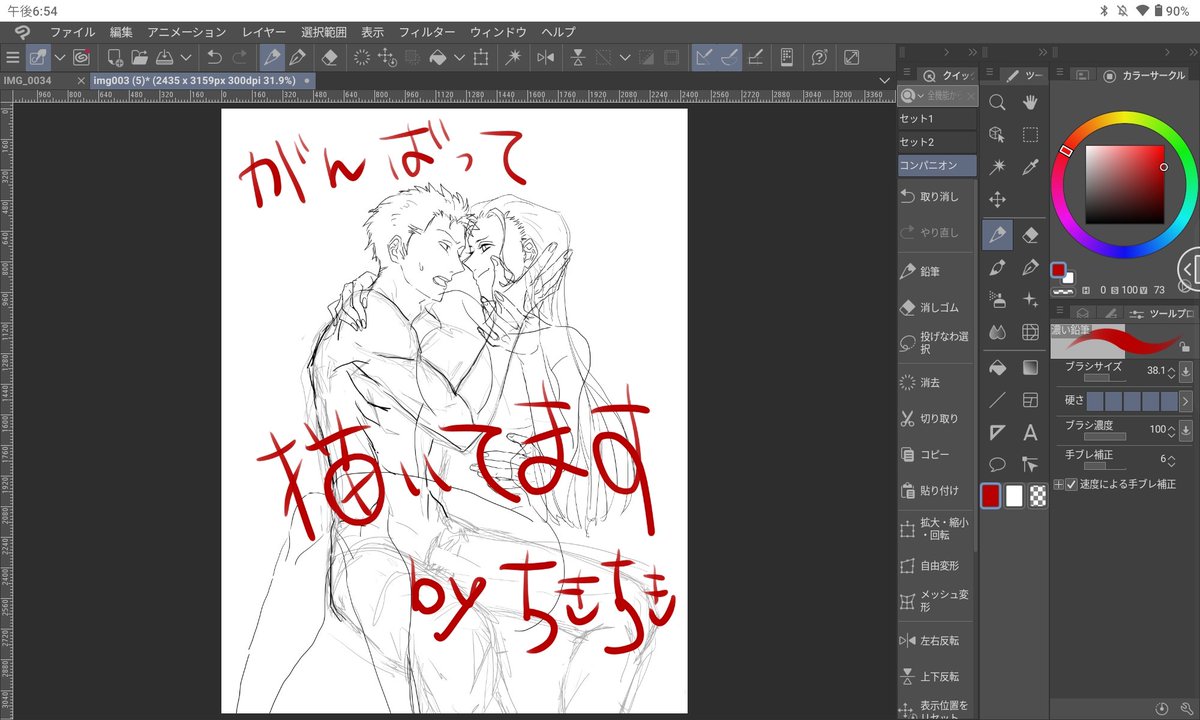Image resolution: width=1200 pixels, height=720 pixels.
Task: Click the smartphone icon in the command bar
Action: [786, 57]
